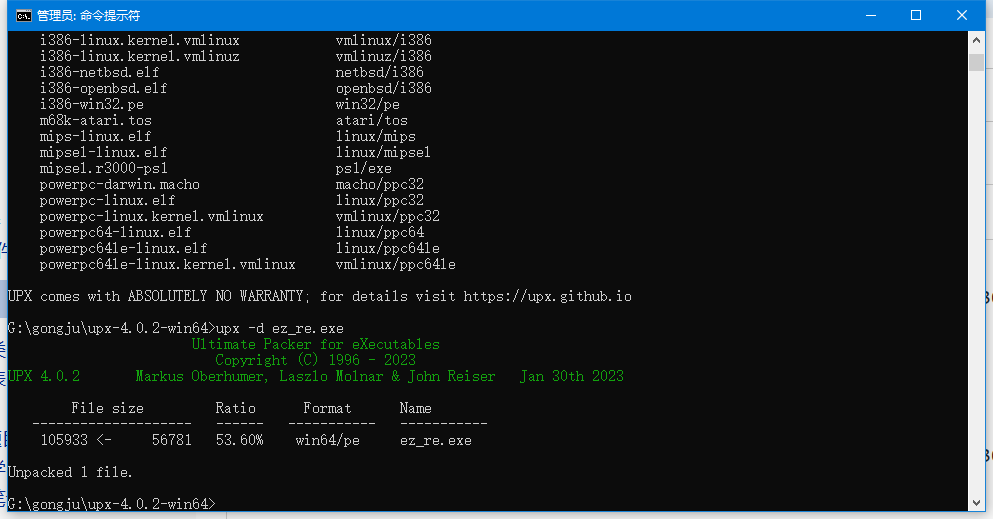Image resolution: width=993 pixels, height=519 pixels.
Task: Minimize the Command Prompt window
Action: tap(869, 15)
